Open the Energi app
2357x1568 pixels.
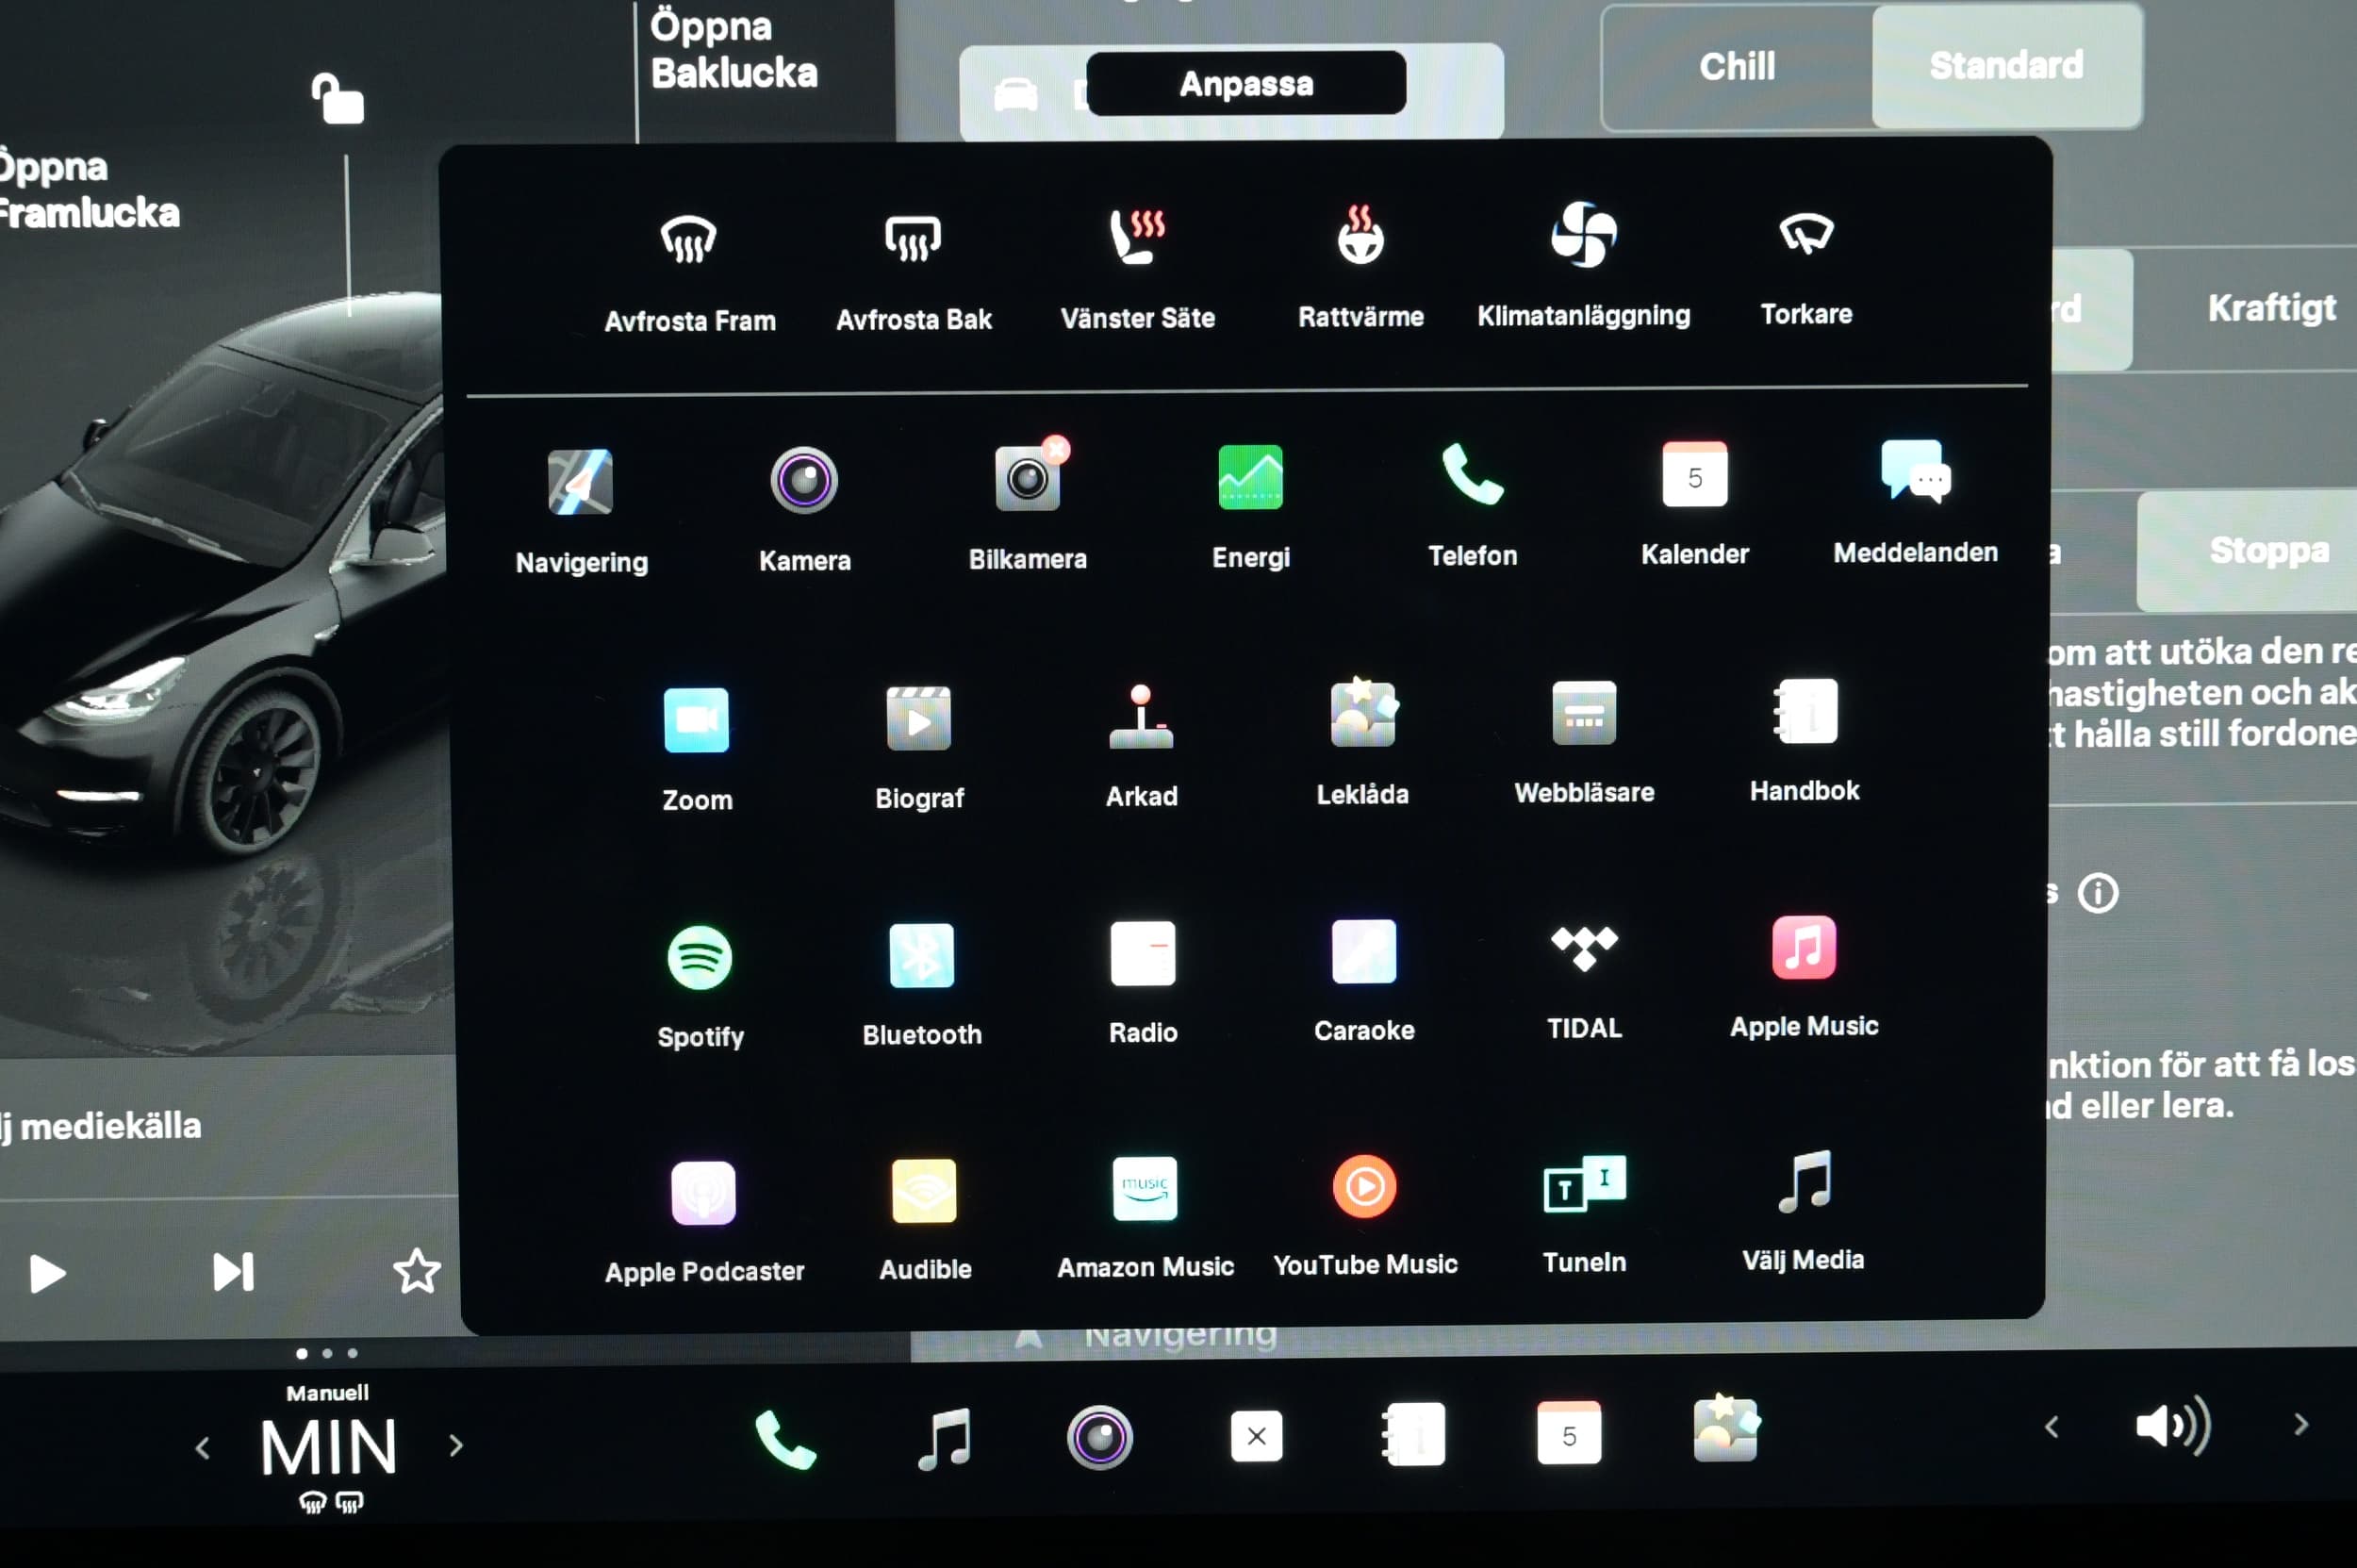pyautogui.click(x=1250, y=506)
